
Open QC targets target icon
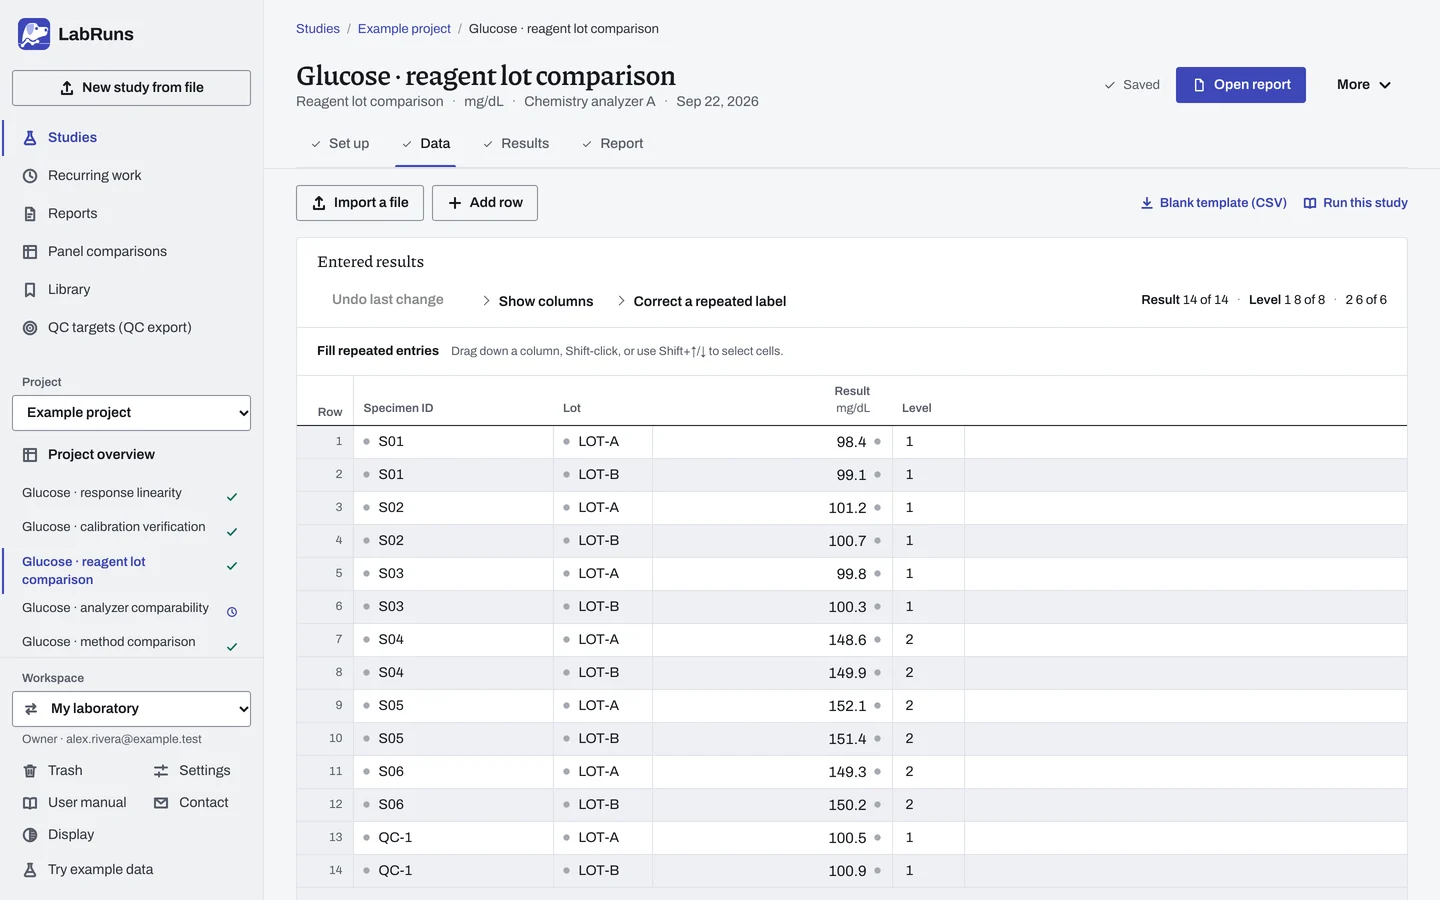click(30, 328)
